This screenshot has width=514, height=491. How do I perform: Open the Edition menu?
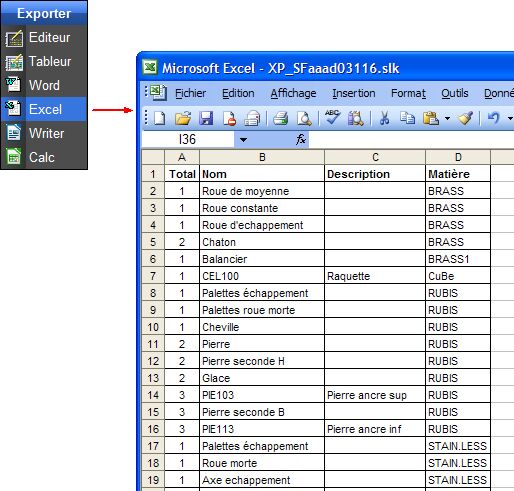[238, 93]
